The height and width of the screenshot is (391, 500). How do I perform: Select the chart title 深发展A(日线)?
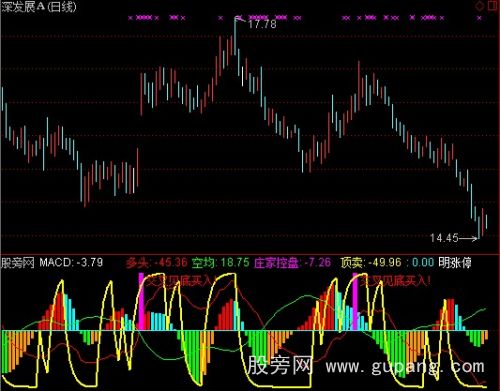pos(39,7)
